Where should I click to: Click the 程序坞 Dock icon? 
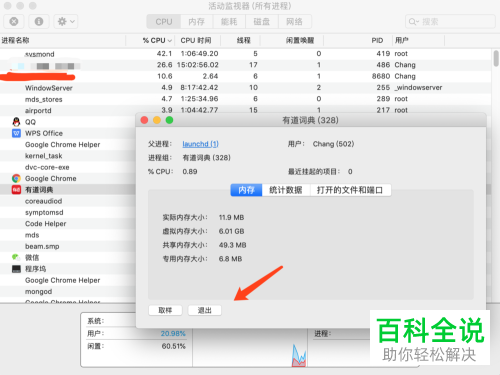(x=16, y=269)
